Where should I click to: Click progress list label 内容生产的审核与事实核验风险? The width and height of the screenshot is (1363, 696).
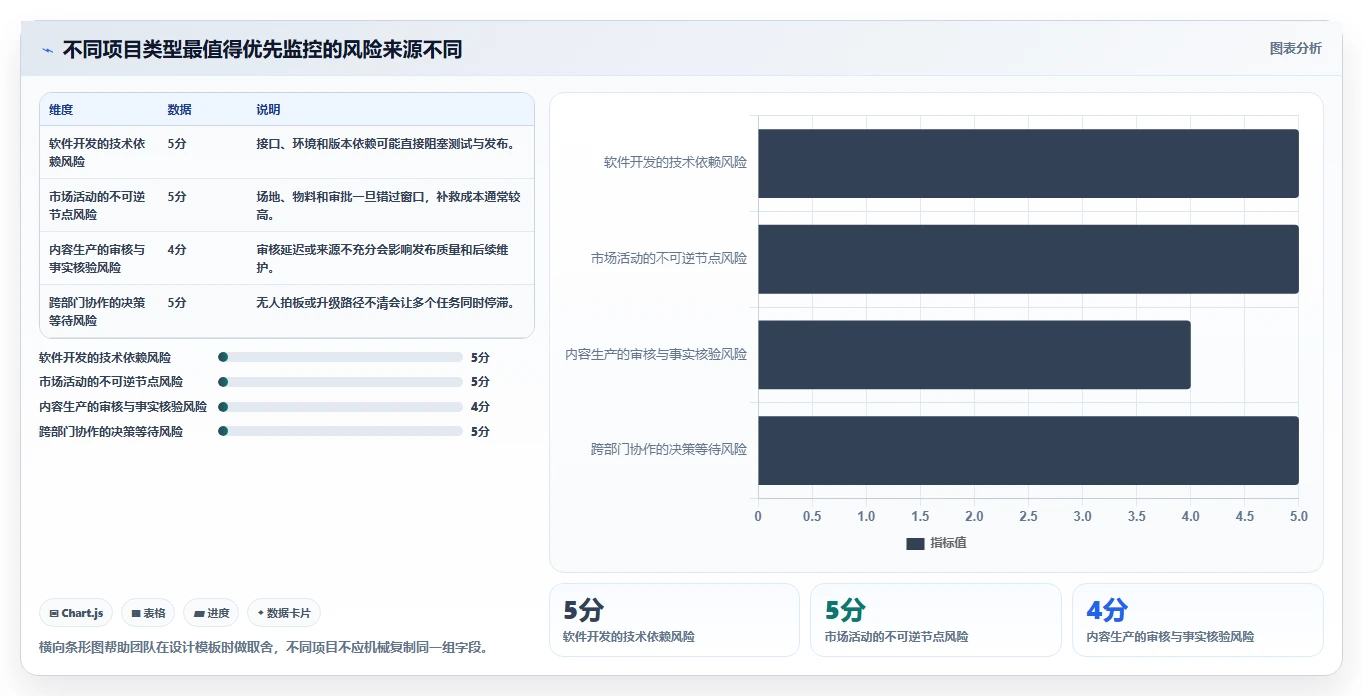pos(123,407)
